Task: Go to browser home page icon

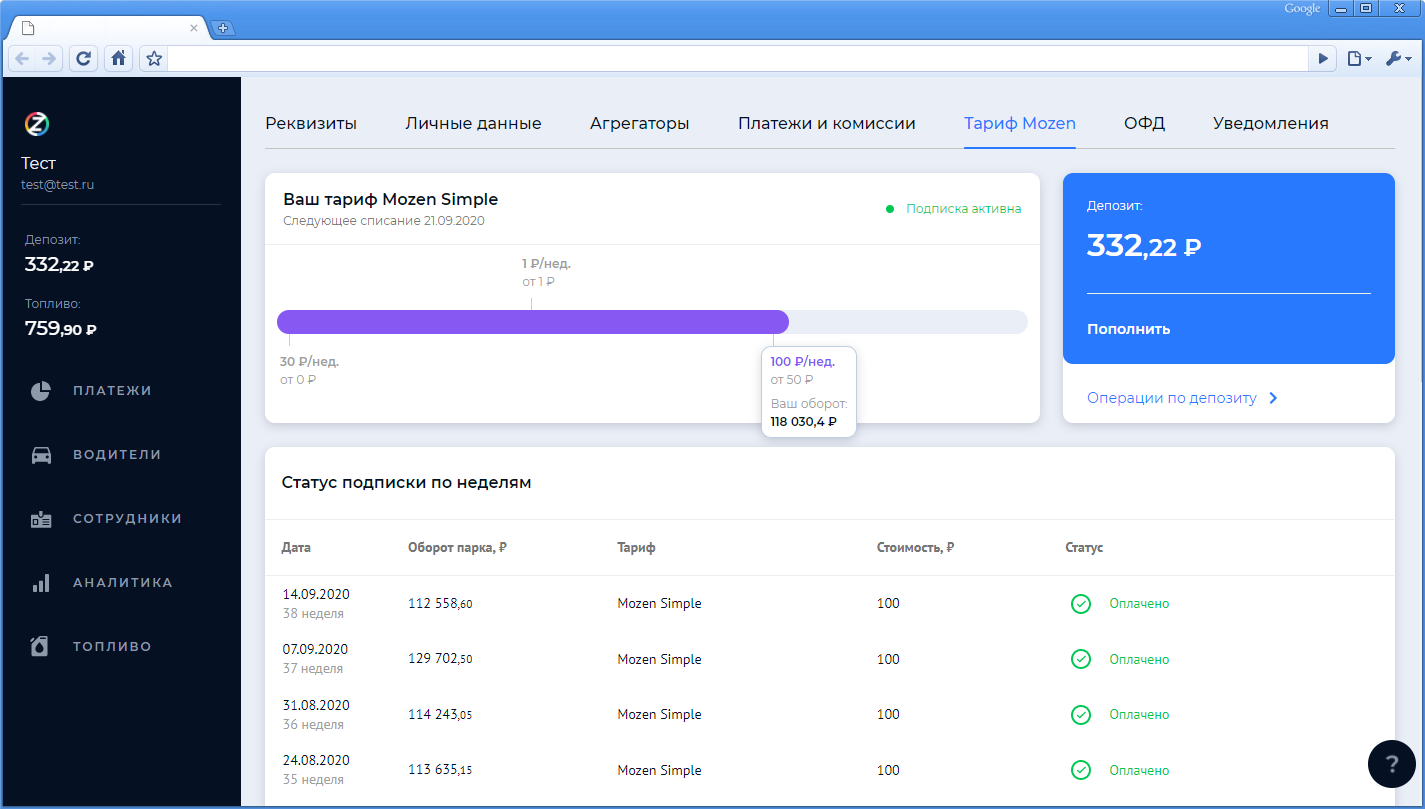Action: [x=118, y=59]
